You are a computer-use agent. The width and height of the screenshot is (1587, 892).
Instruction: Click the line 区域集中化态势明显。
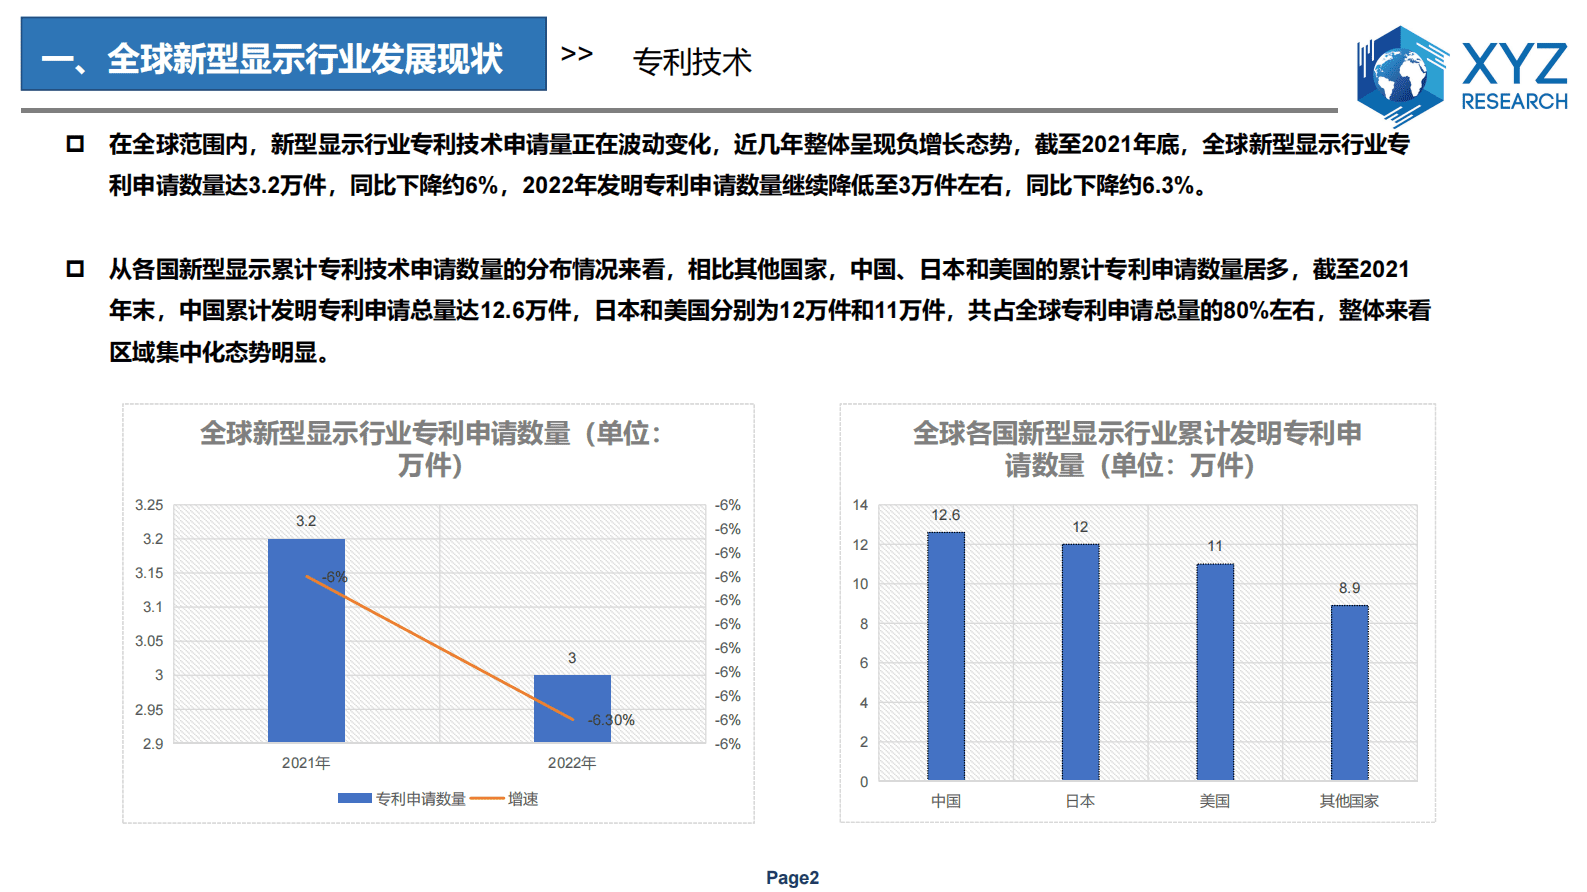(220, 352)
